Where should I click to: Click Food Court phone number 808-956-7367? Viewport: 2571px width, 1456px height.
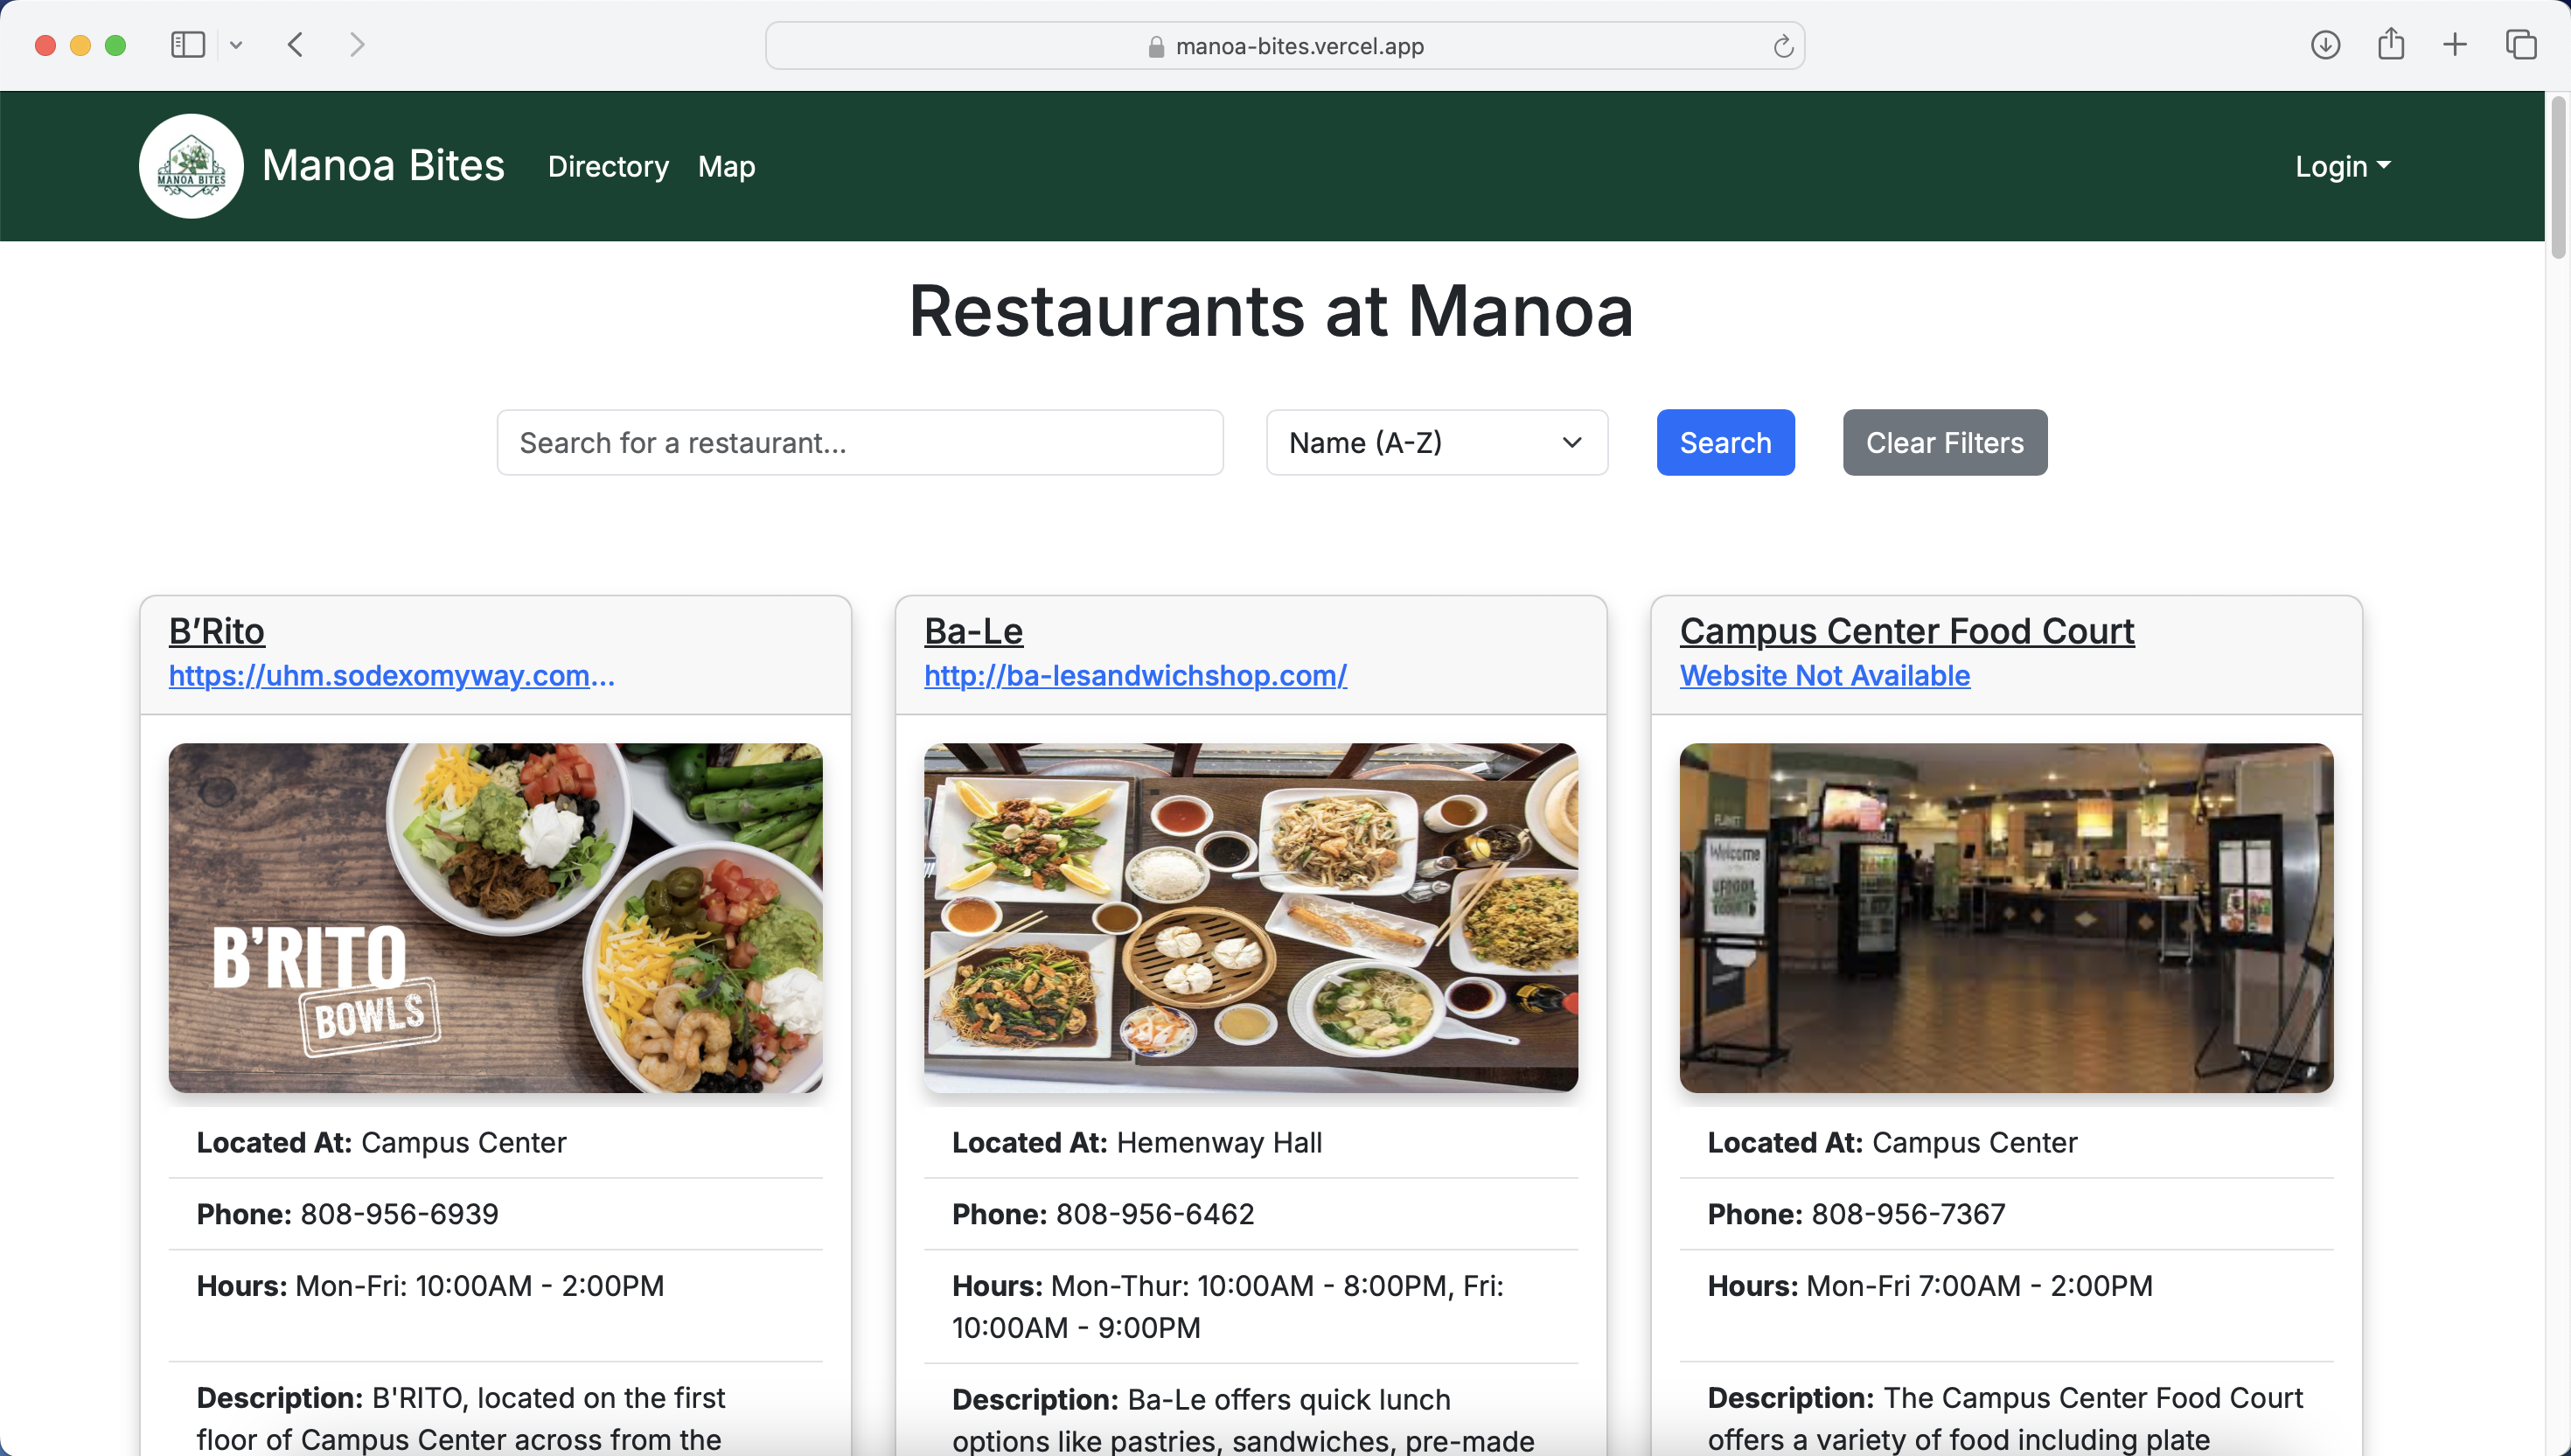(x=1909, y=1214)
